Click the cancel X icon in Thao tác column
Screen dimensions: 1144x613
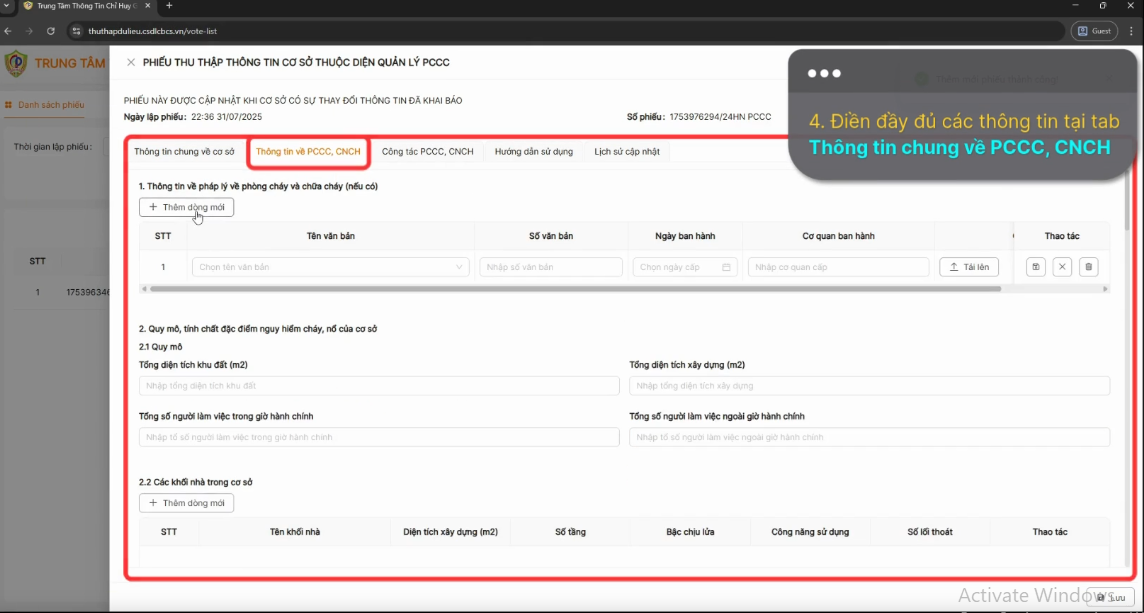(x=1062, y=267)
